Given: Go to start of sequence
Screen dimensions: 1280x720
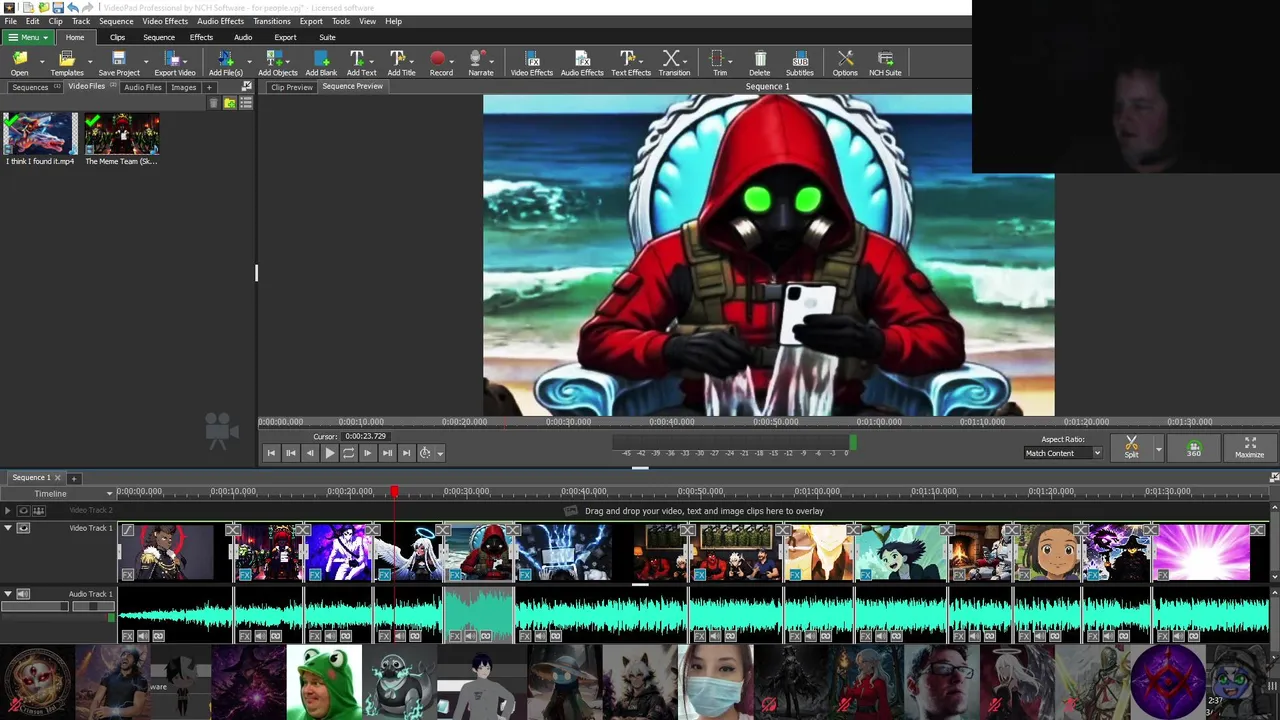Looking at the screenshot, I should [x=271, y=453].
